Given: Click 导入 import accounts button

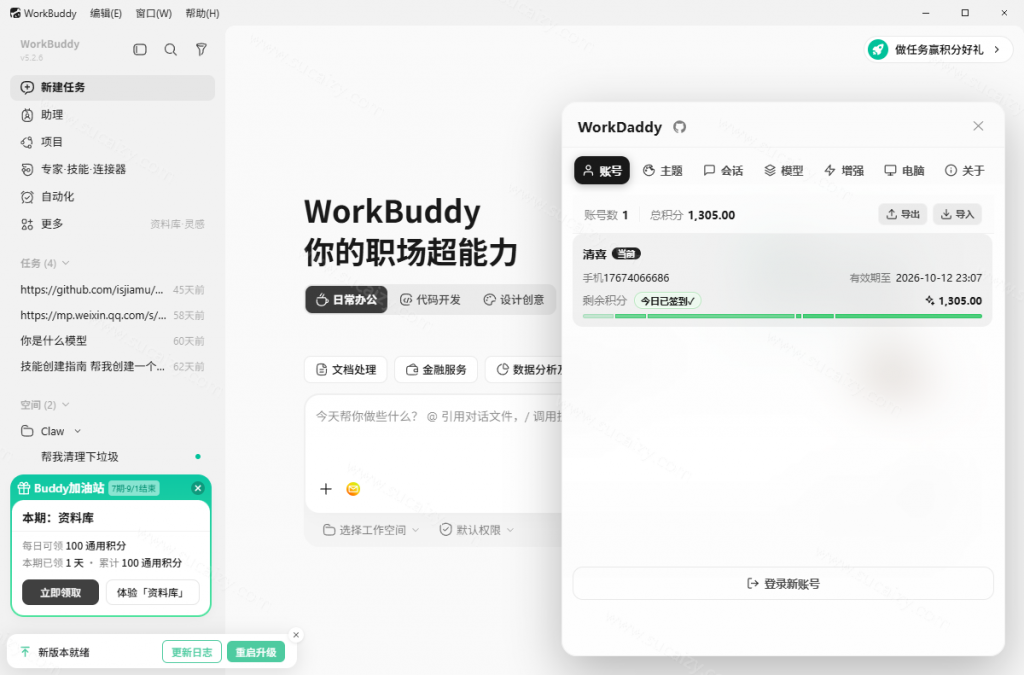Looking at the screenshot, I should 957,214.
